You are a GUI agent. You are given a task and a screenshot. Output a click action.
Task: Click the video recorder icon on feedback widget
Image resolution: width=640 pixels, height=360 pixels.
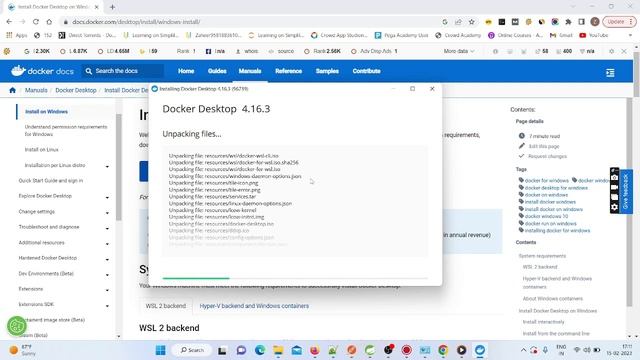click(x=614, y=187)
